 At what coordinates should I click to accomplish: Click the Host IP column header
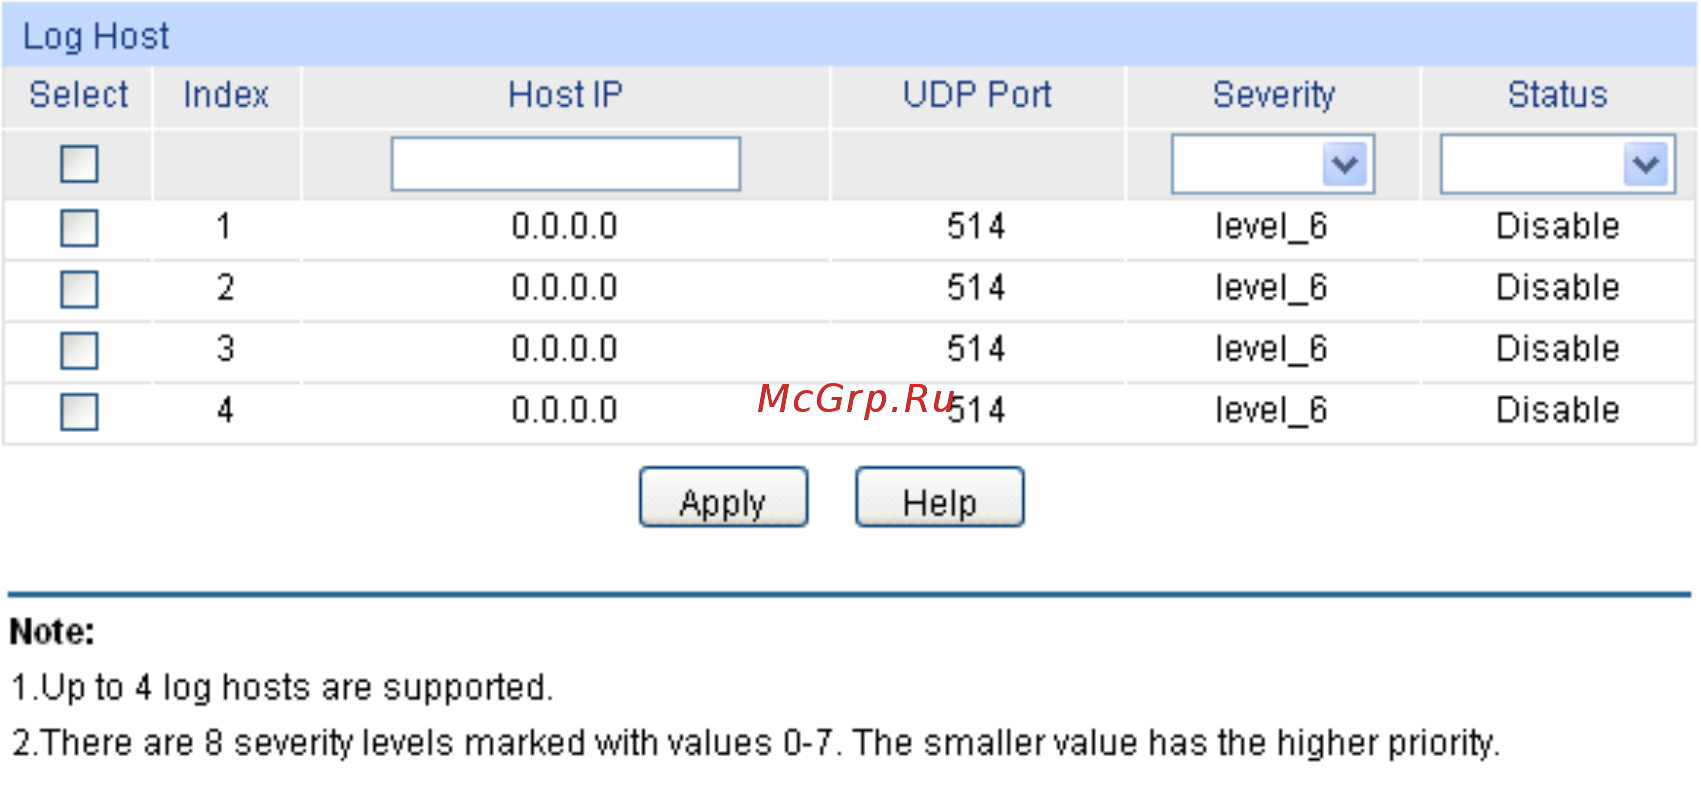(x=565, y=95)
